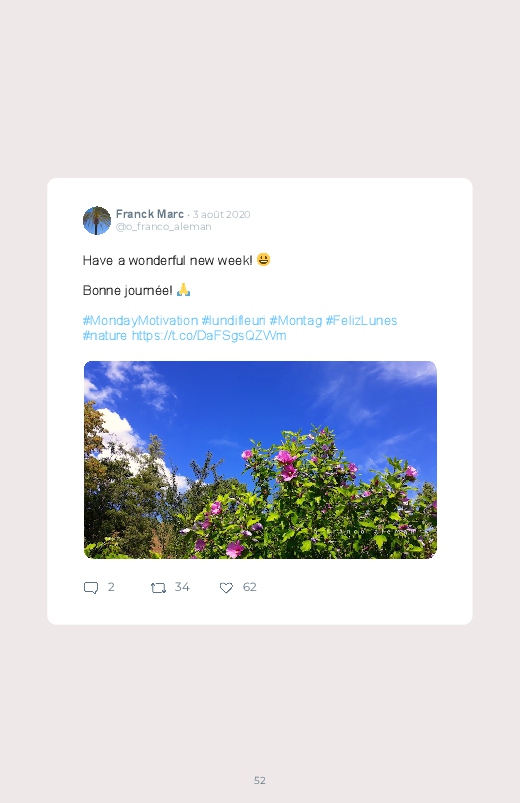Click the like count 62

pos(249,587)
